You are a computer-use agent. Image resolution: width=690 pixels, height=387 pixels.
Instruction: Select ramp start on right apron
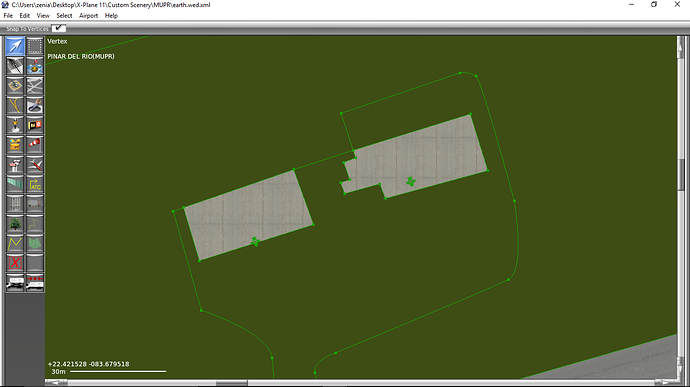411,181
